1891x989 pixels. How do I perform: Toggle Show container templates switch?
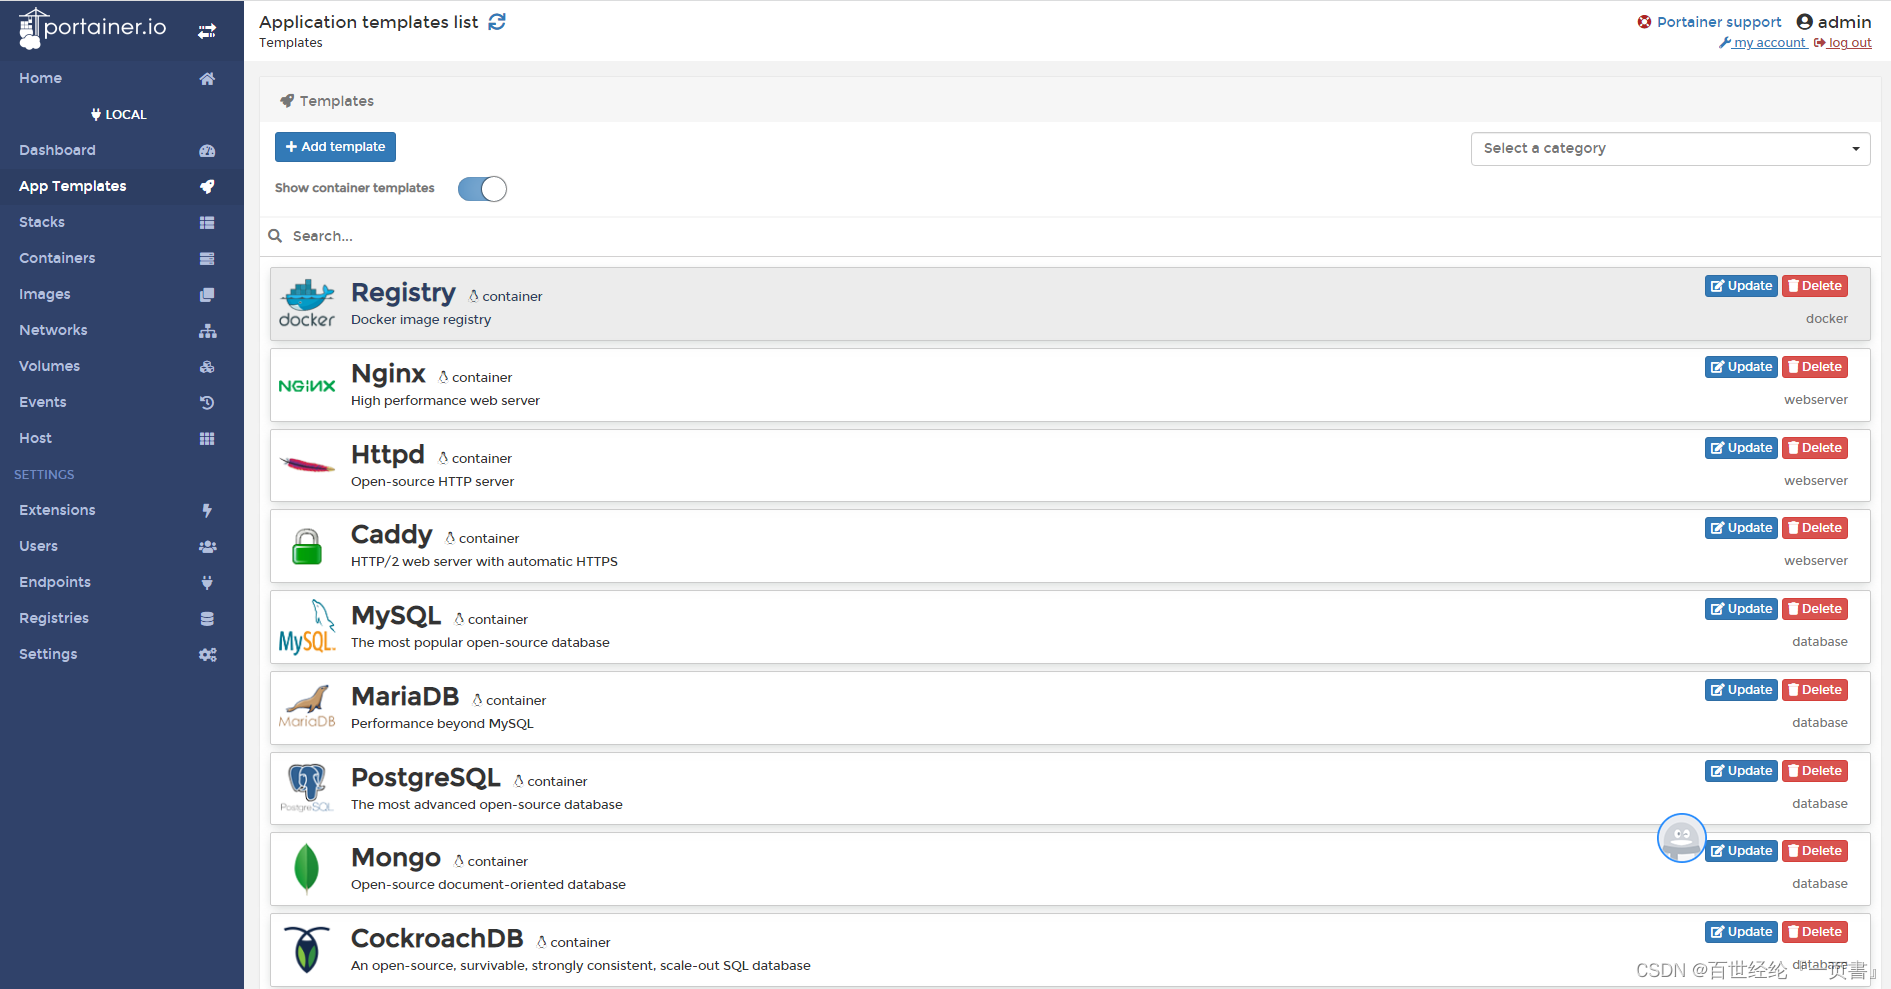[482, 189]
